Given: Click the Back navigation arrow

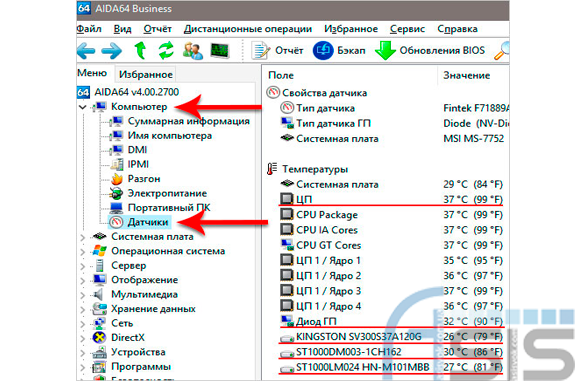Looking at the screenshot, I should click(86, 50).
